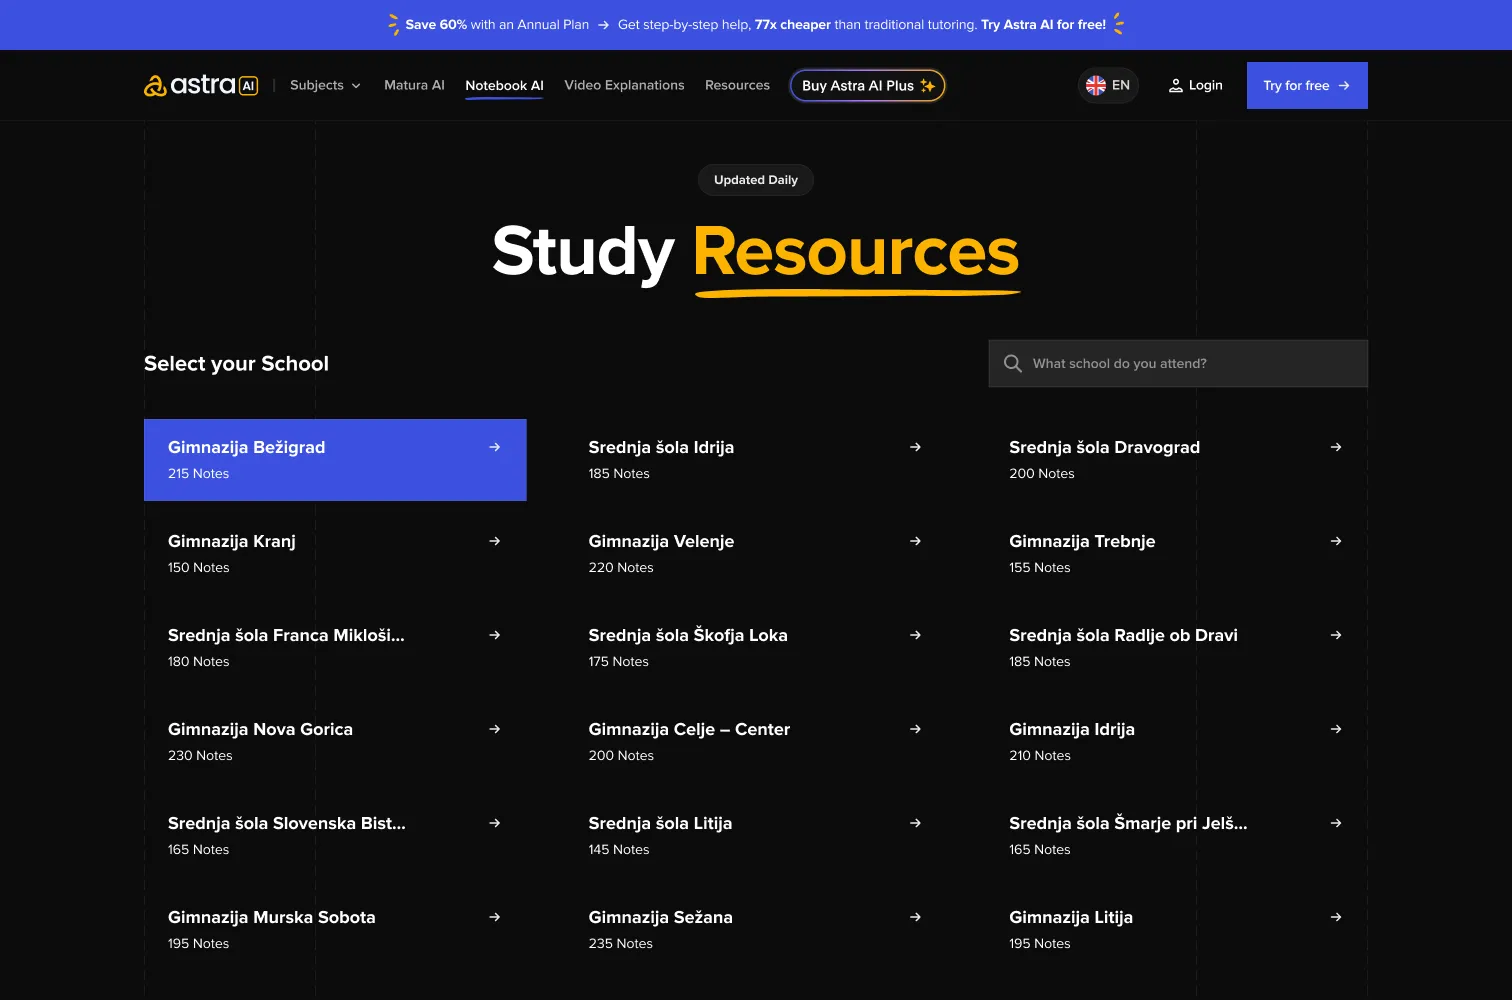Image resolution: width=1512 pixels, height=1000 pixels.
Task: Click the arrow beside Srednja šola Dravograd
Action: pos(1336,447)
